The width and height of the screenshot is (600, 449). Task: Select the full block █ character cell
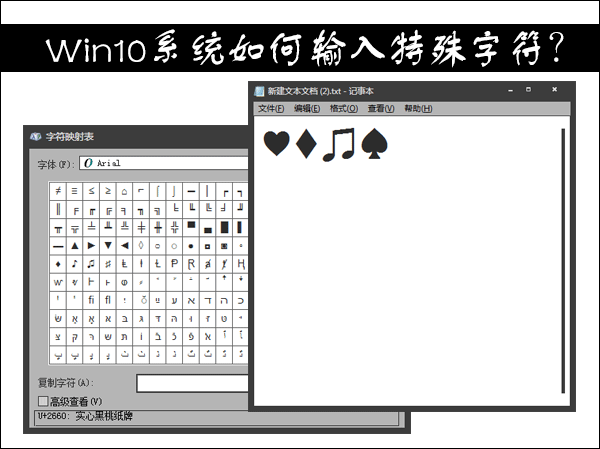(224, 227)
